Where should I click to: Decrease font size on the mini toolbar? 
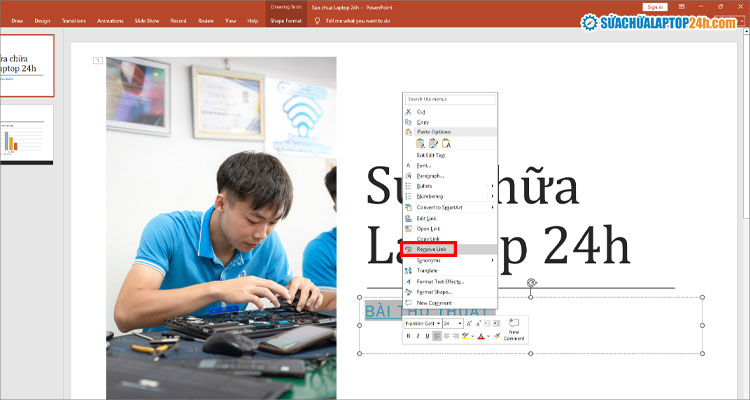coord(478,324)
